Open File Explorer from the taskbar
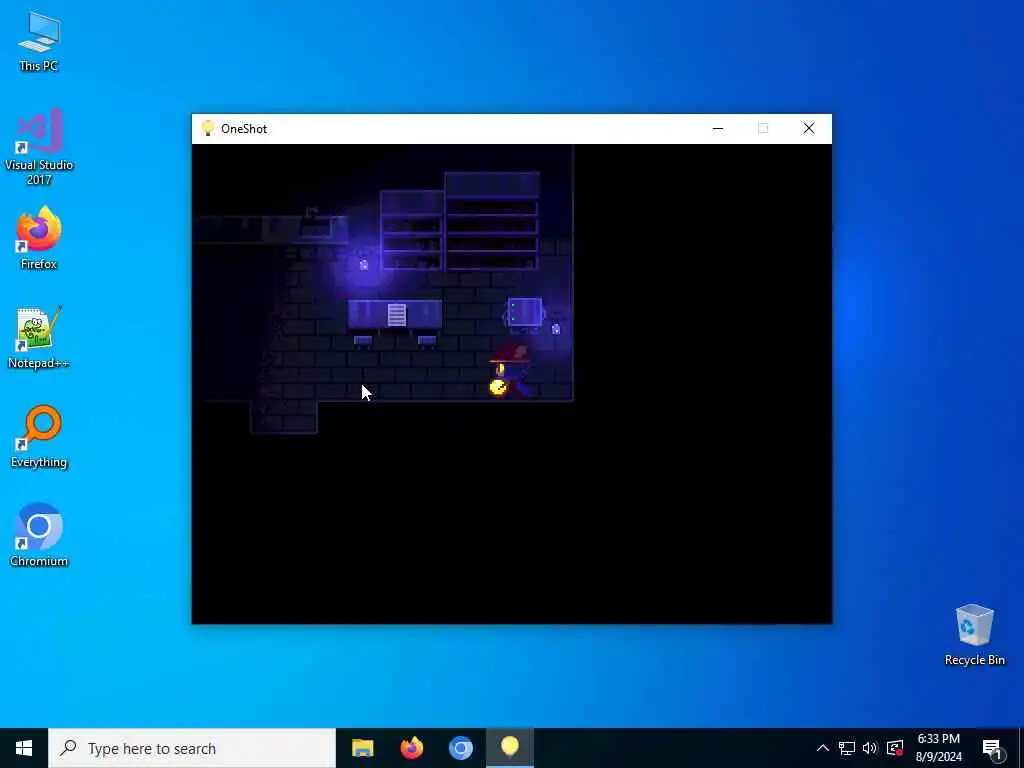 pos(362,748)
